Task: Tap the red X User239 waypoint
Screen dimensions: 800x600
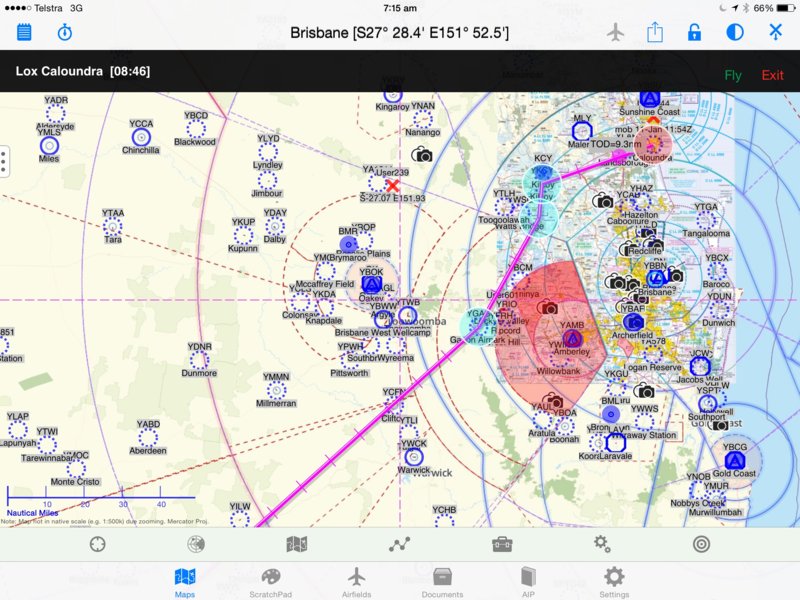Action: [392, 186]
